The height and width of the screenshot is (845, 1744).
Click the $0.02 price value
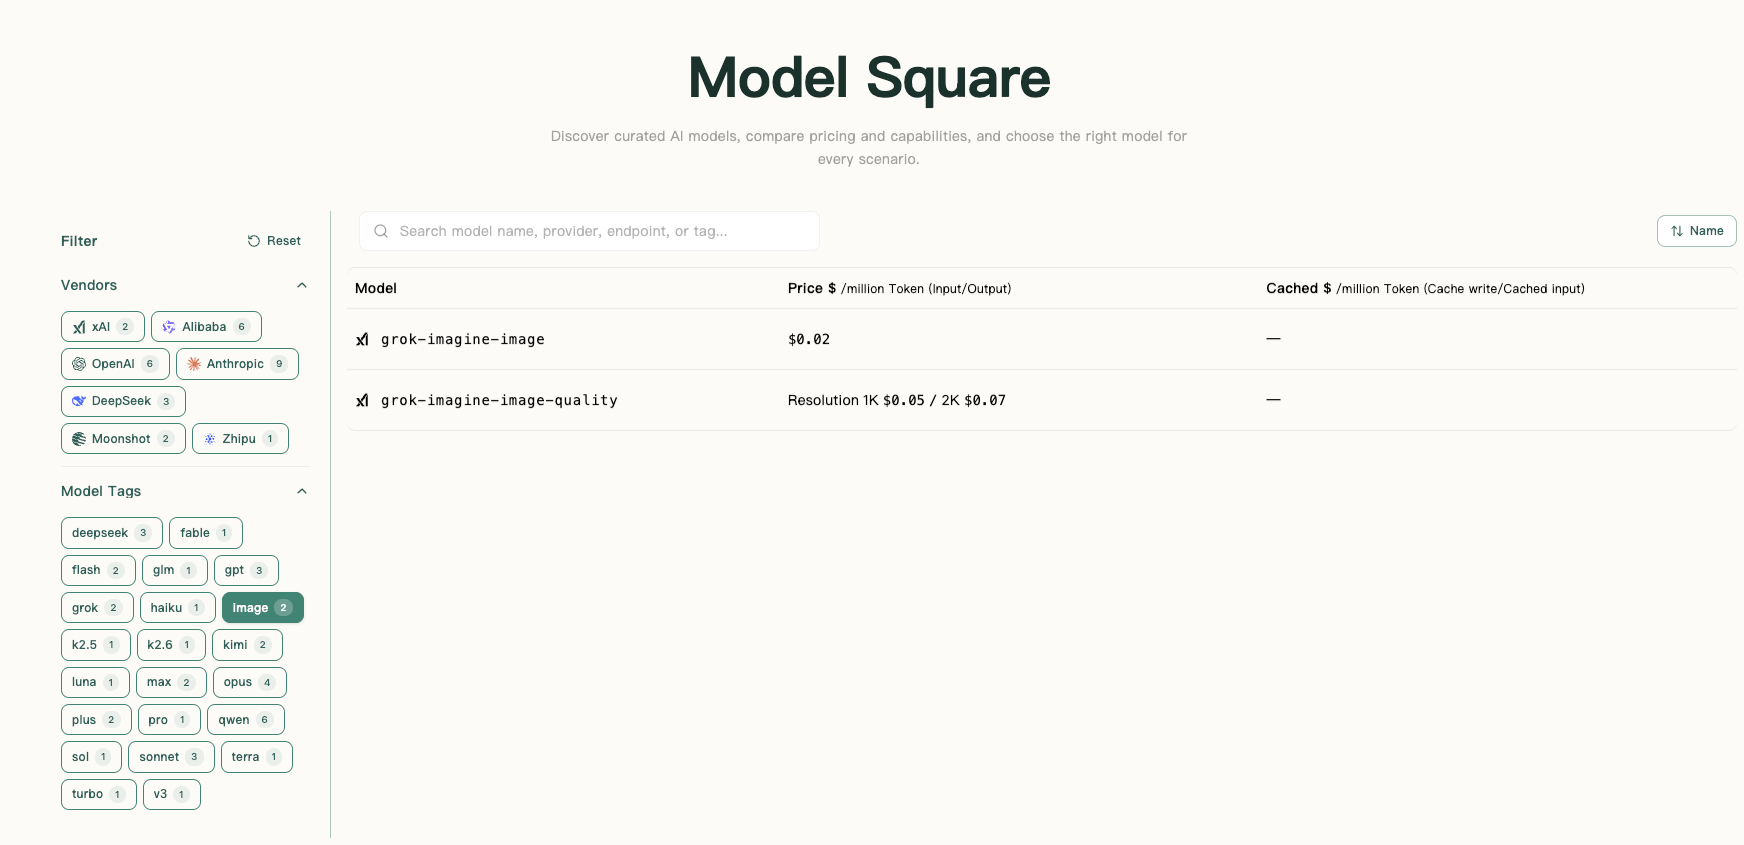click(x=809, y=339)
